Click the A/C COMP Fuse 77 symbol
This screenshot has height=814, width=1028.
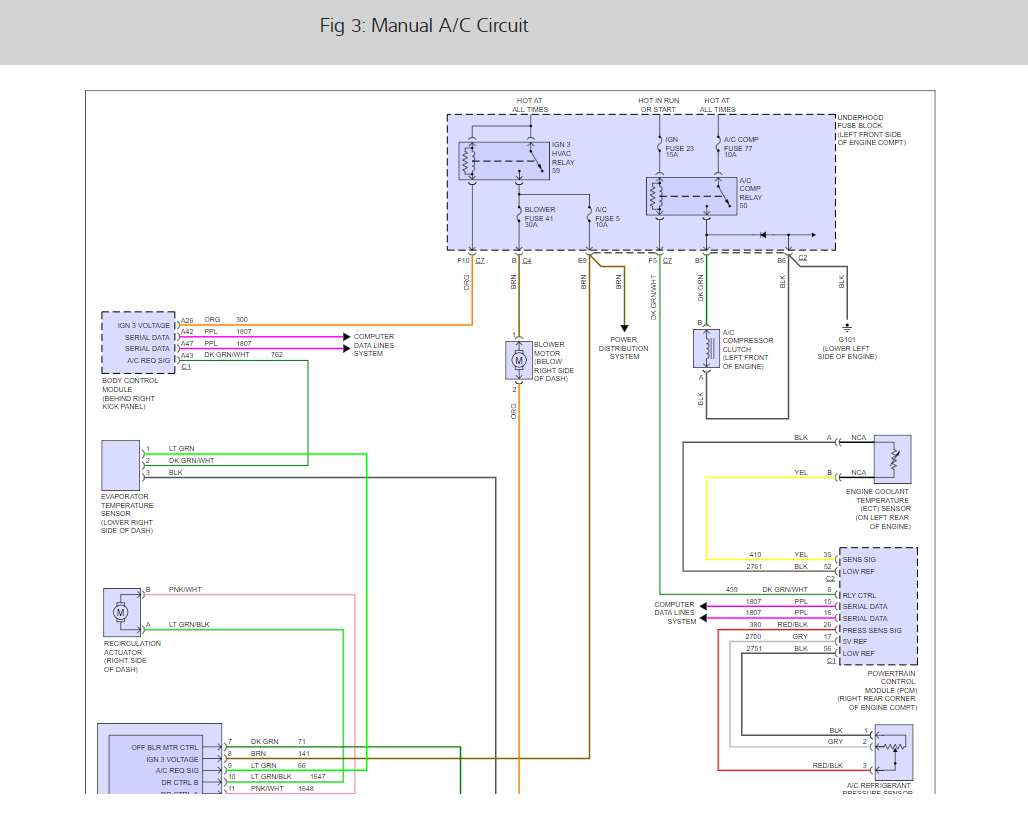(x=718, y=145)
